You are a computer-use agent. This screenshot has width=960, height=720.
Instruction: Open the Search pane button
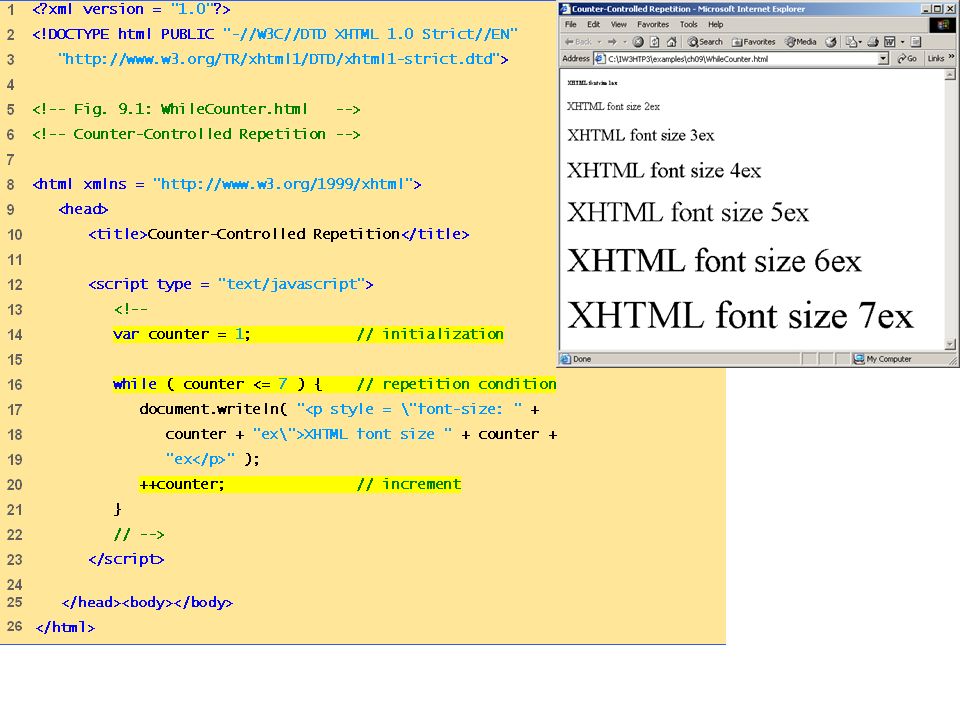(705, 42)
